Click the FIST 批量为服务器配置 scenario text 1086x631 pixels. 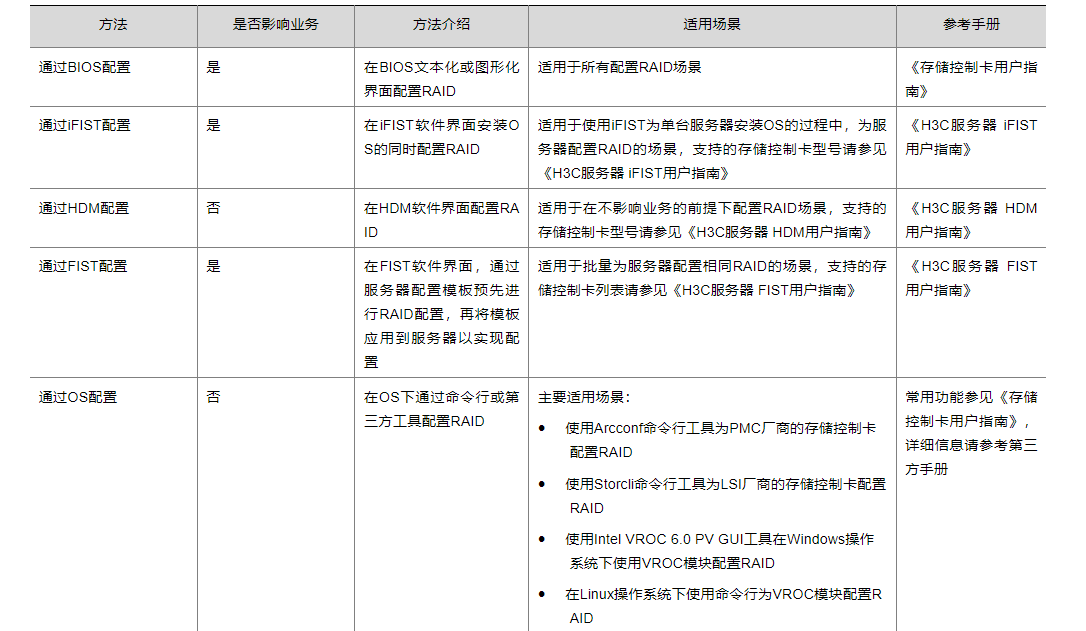click(x=712, y=278)
